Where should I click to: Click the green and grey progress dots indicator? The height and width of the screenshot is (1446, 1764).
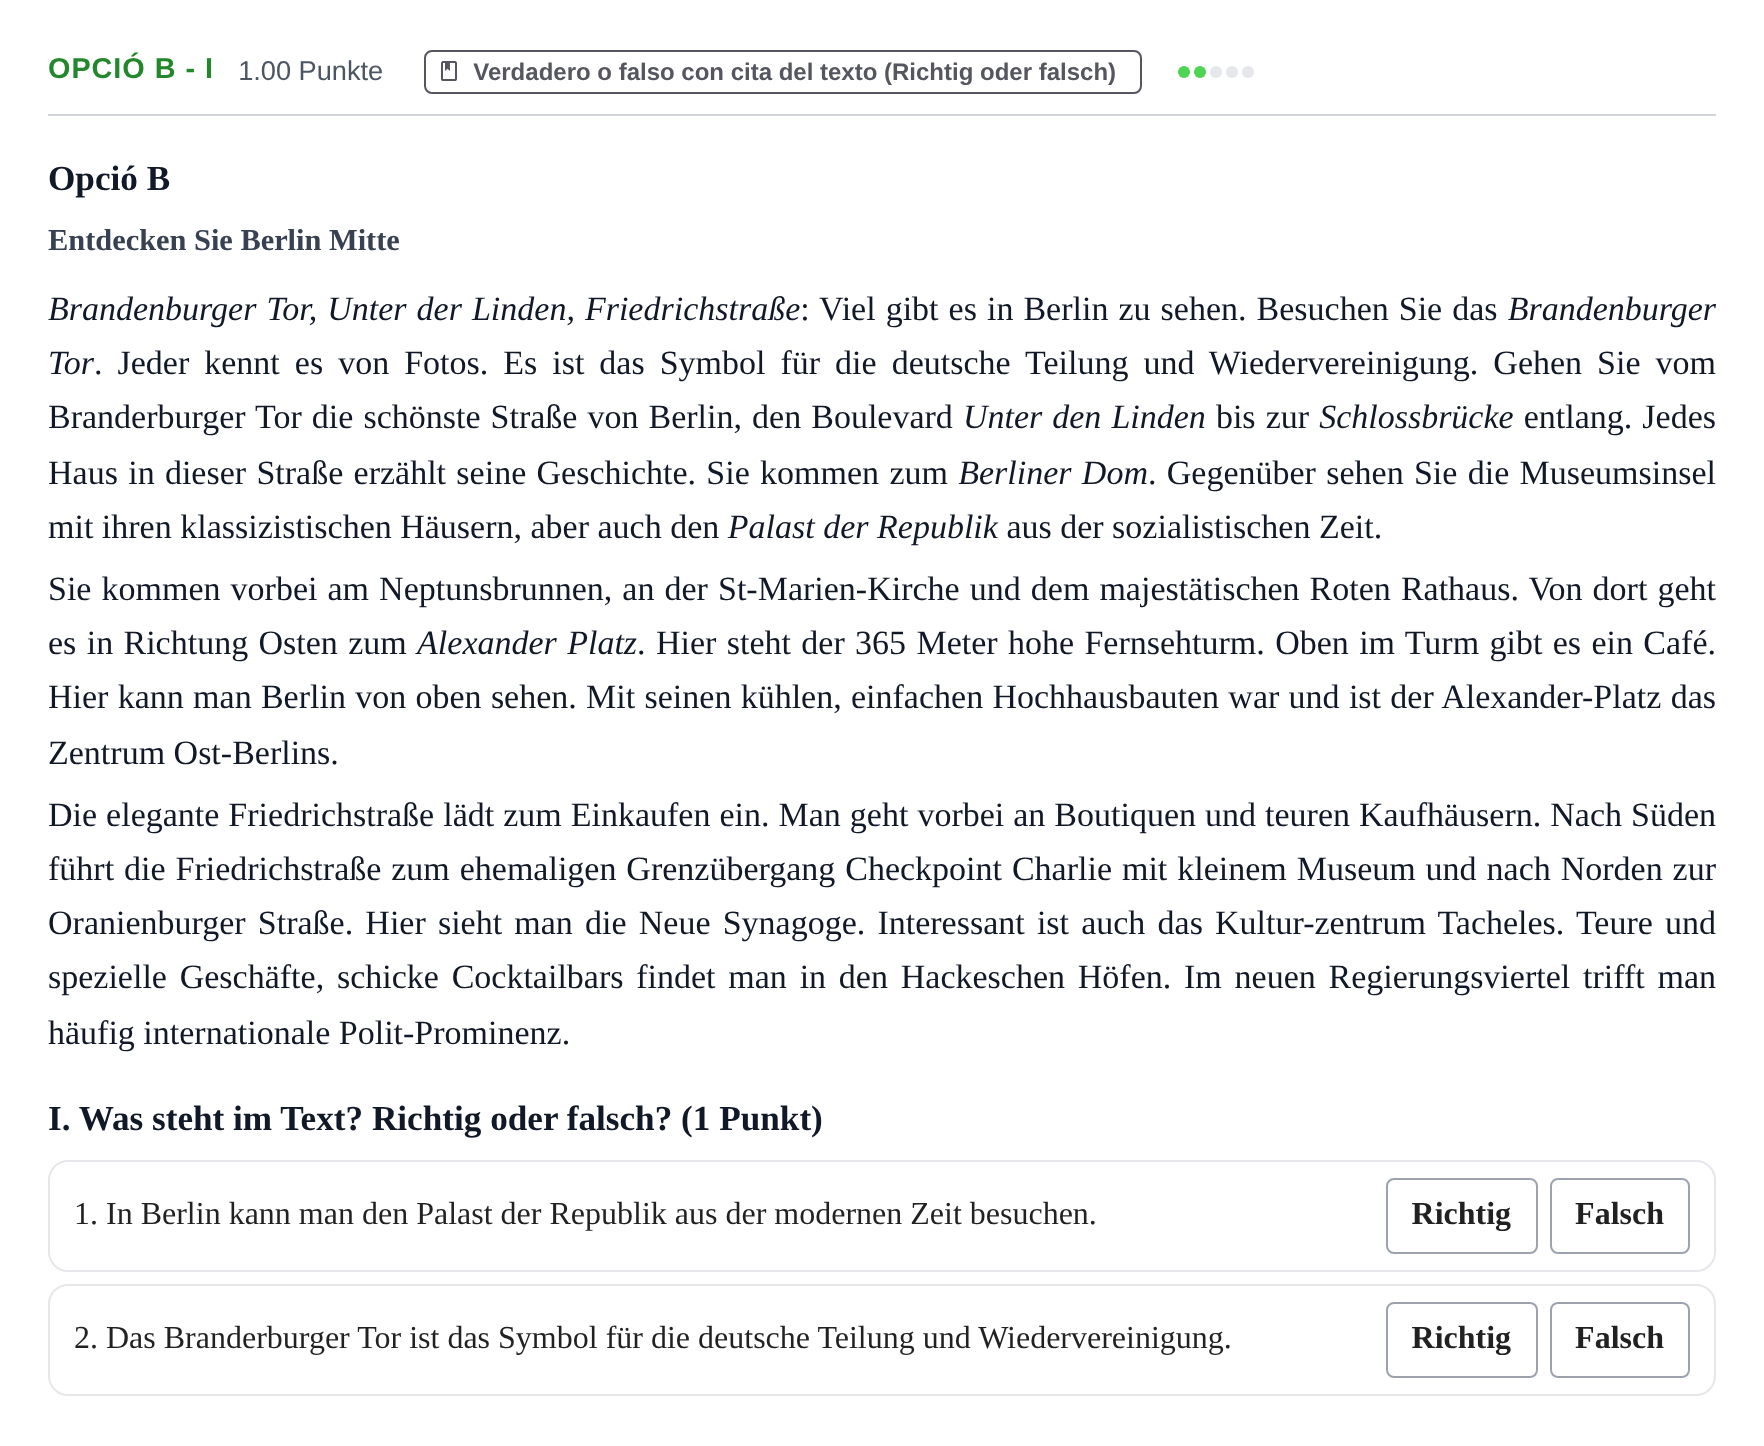1215,72
